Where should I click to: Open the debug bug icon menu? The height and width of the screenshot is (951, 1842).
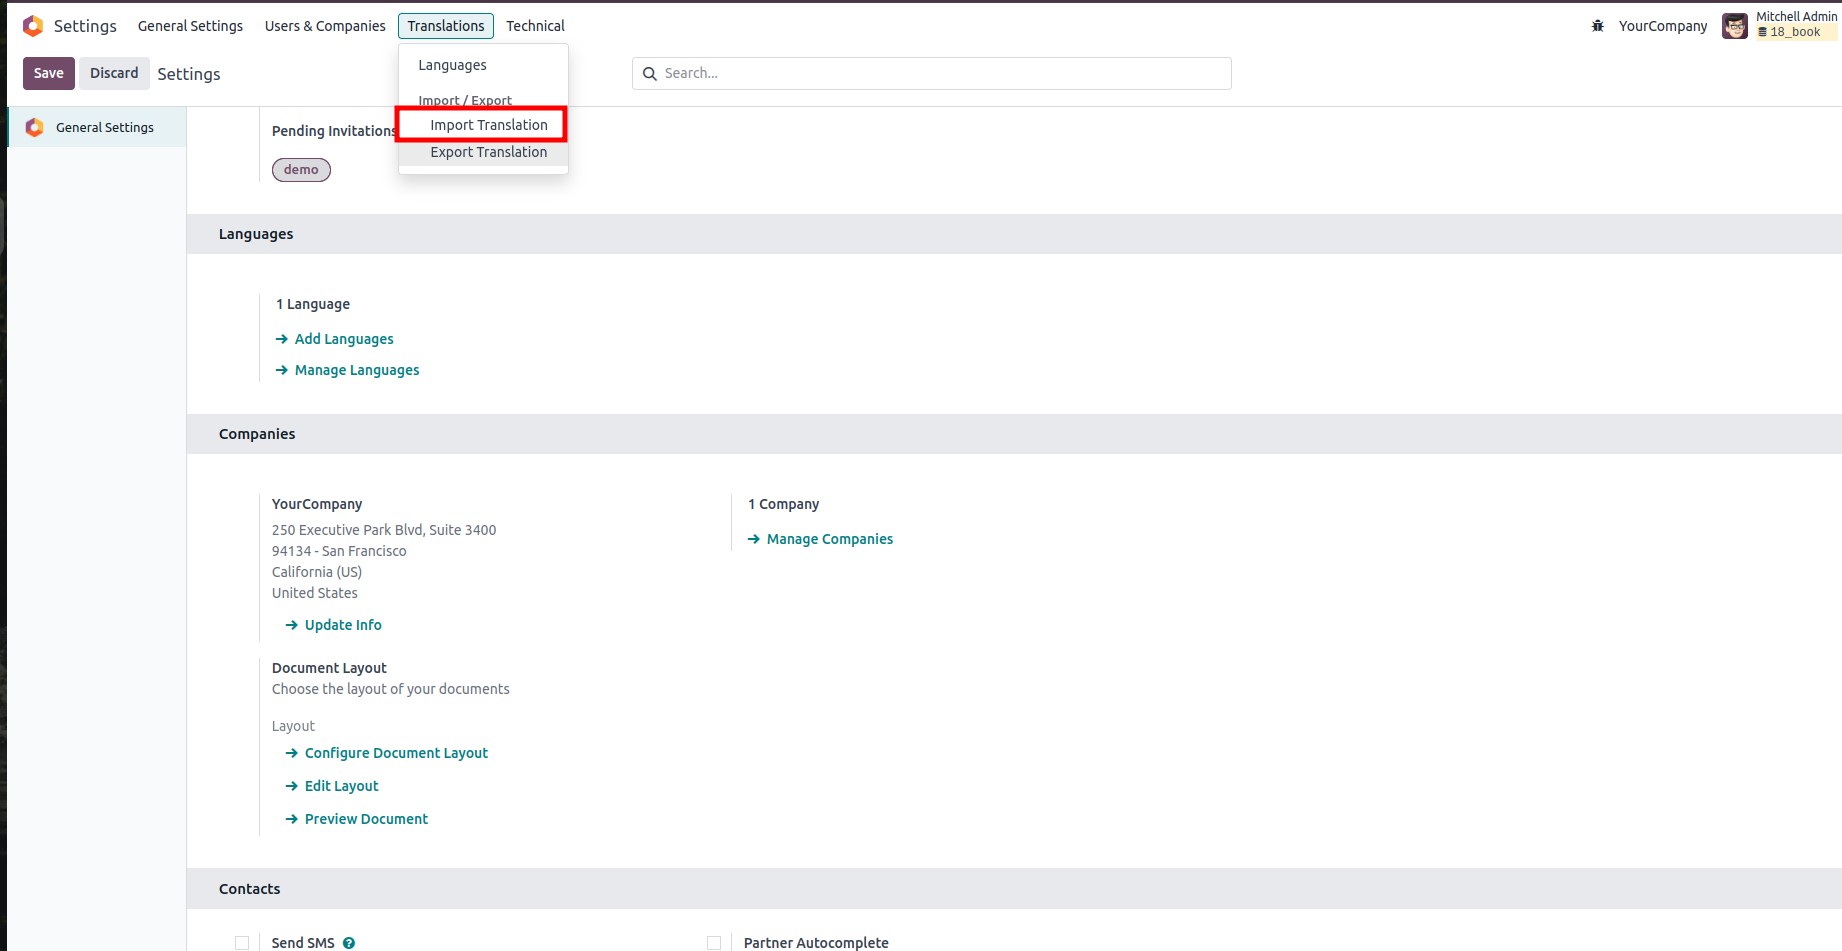pyautogui.click(x=1598, y=26)
